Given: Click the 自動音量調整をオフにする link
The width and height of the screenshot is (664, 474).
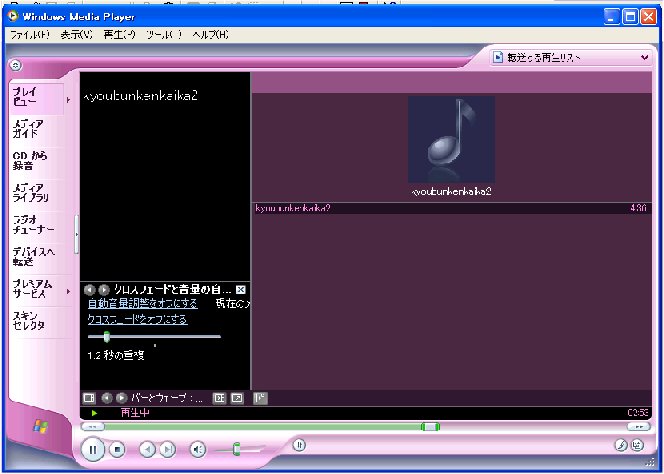Looking at the screenshot, I should (x=142, y=304).
